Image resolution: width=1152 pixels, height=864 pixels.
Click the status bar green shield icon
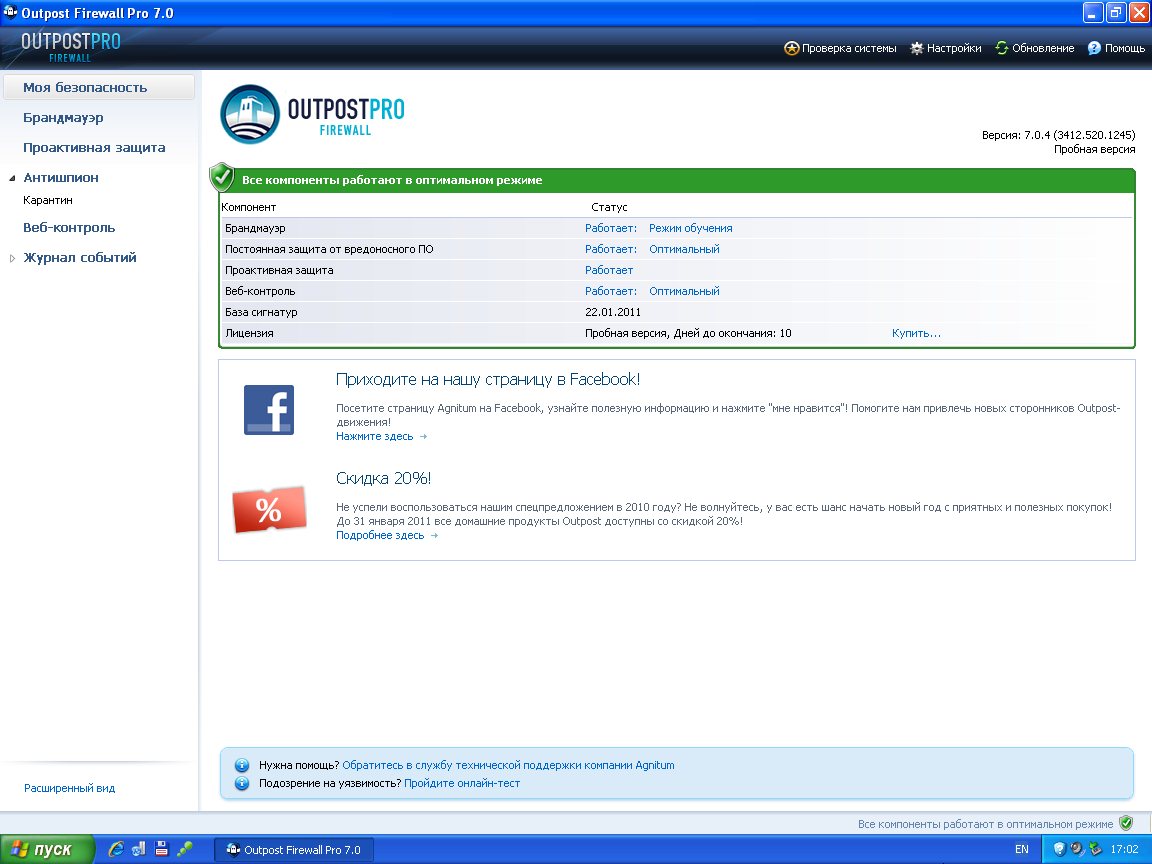tap(1126, 823)
